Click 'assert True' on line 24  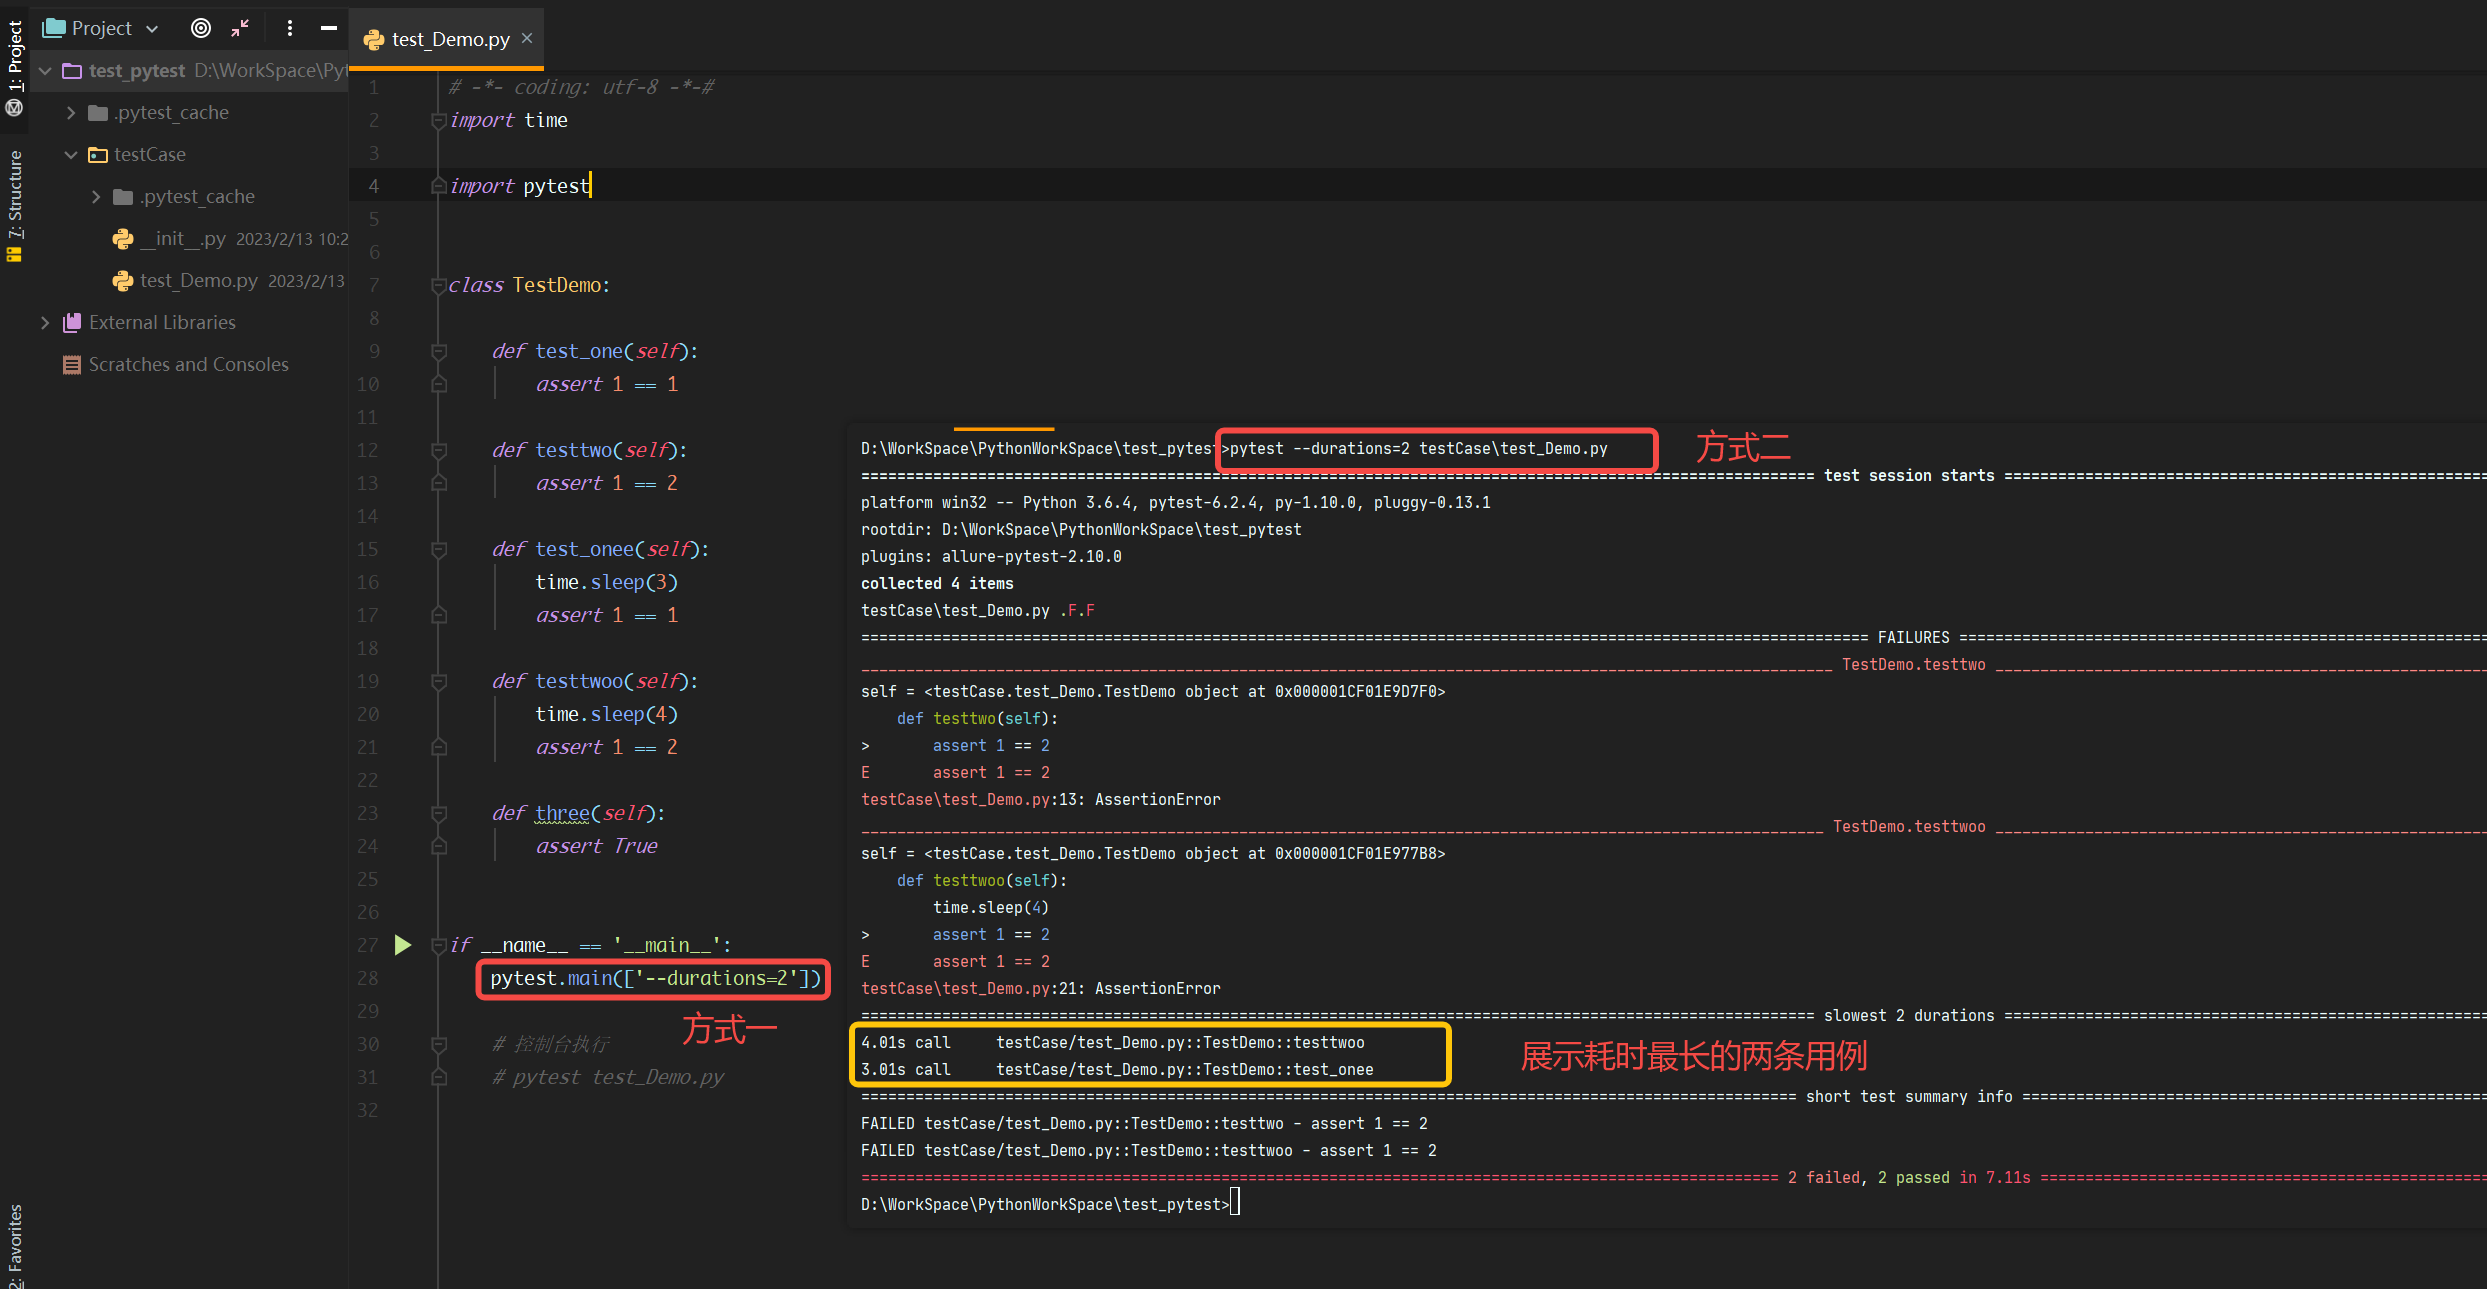pos(596,846)
